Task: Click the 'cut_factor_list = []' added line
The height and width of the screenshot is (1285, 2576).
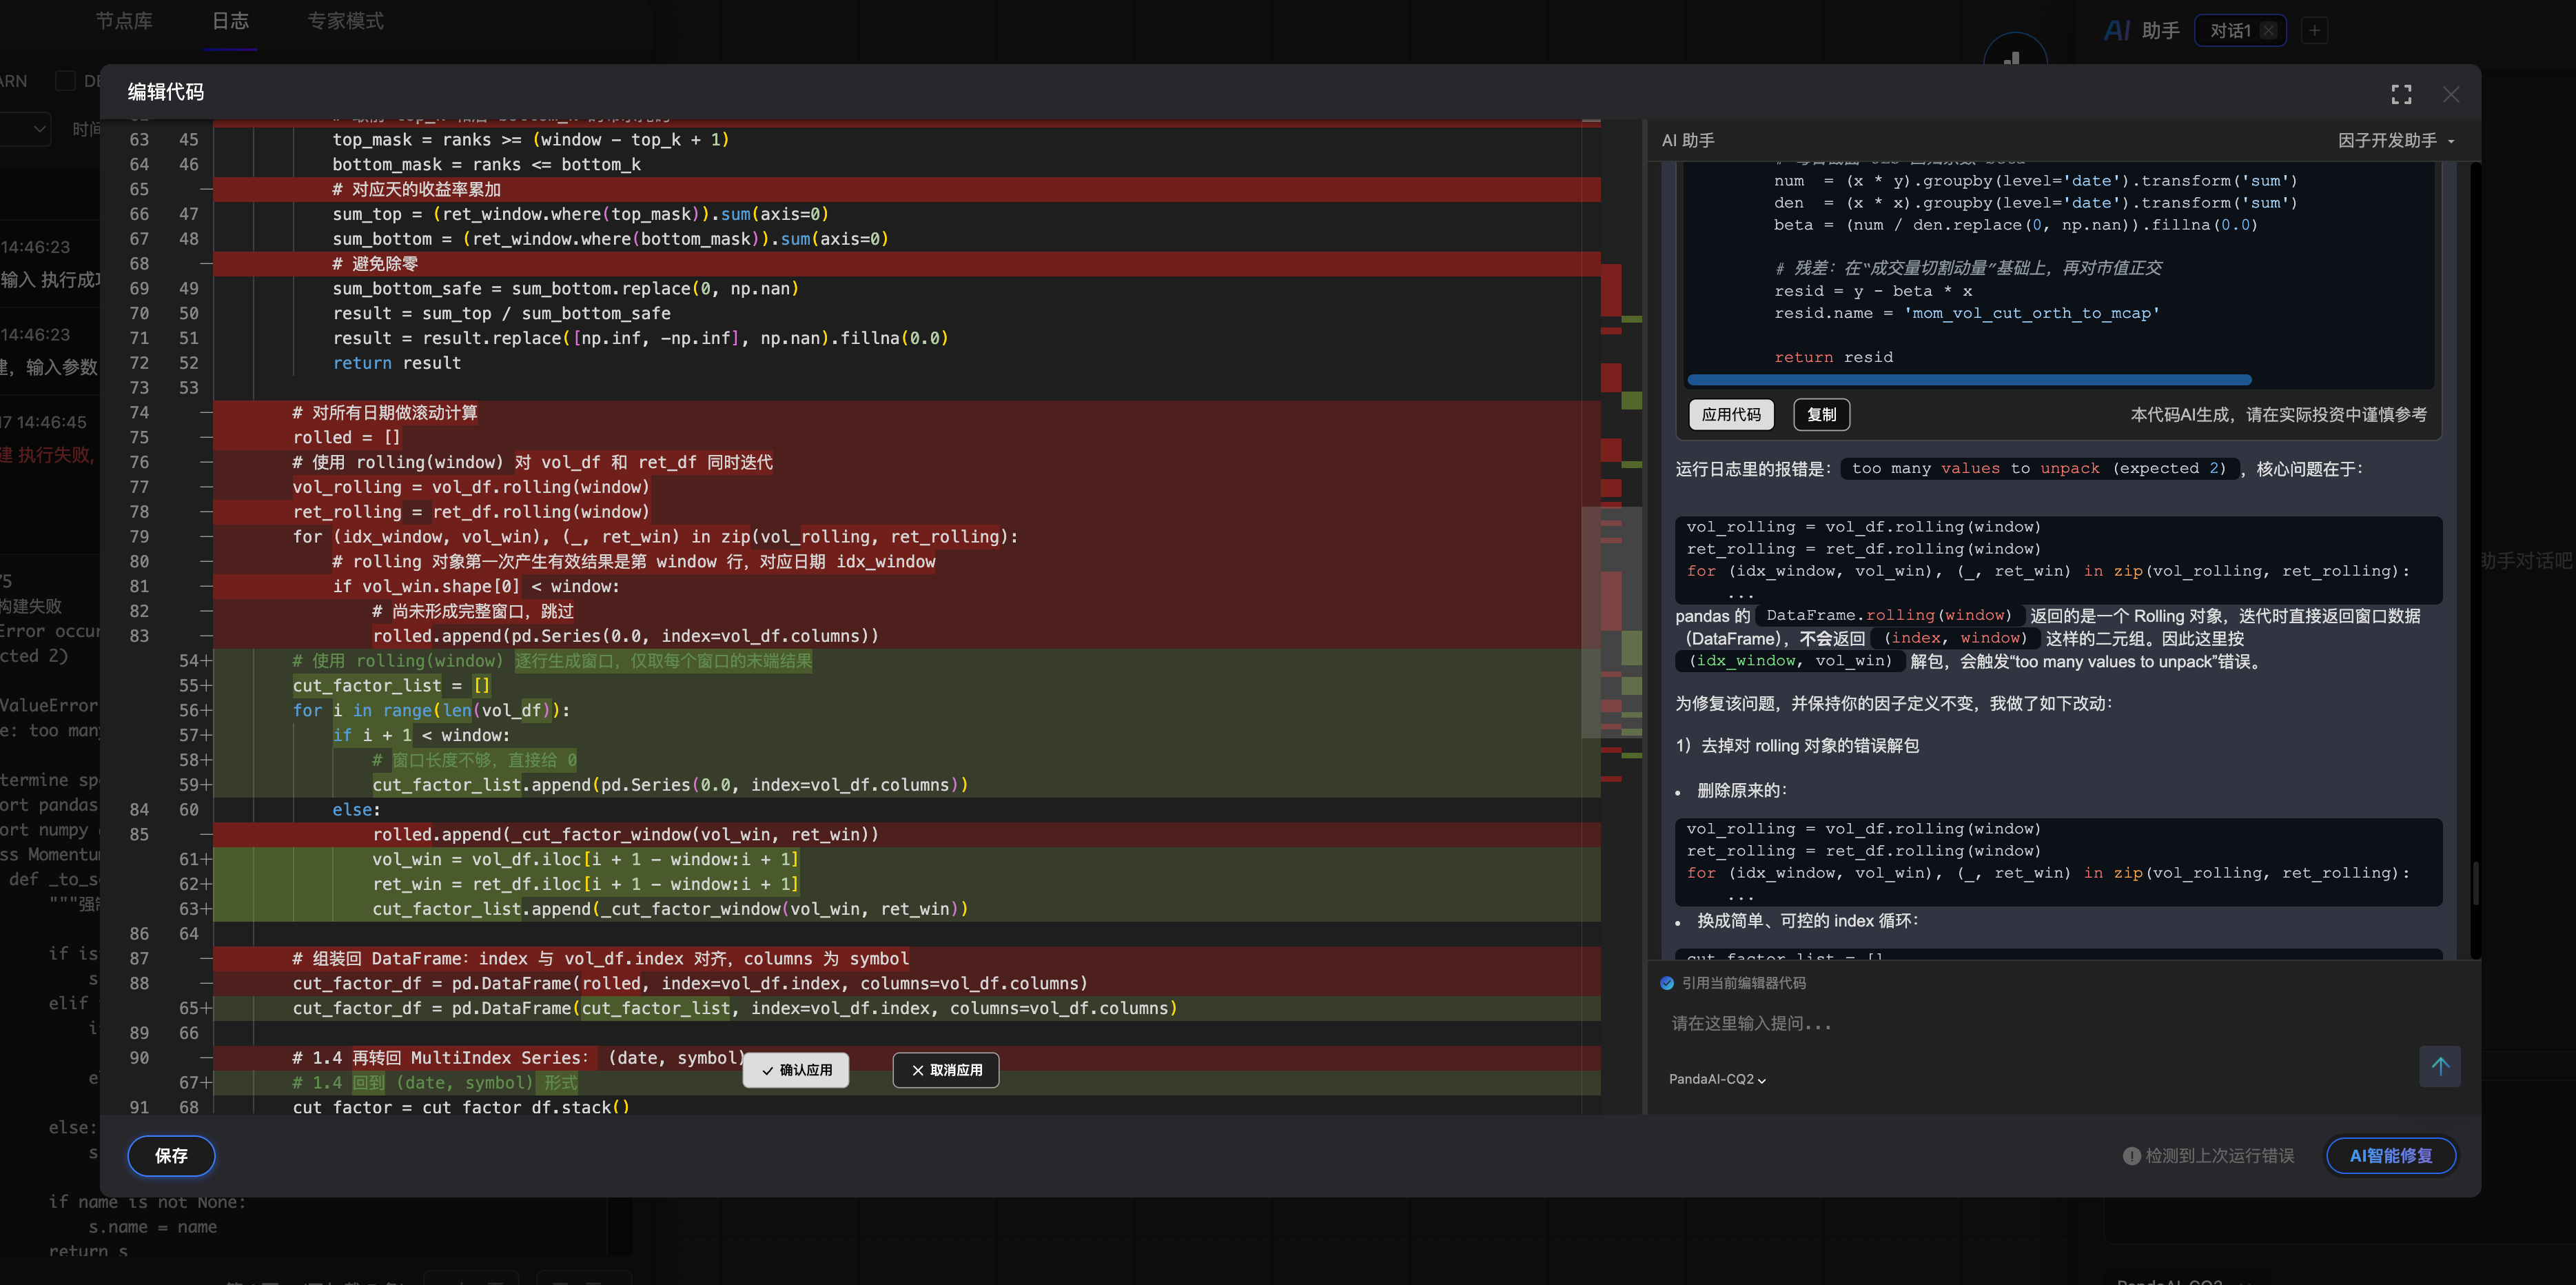Action: 391,685
